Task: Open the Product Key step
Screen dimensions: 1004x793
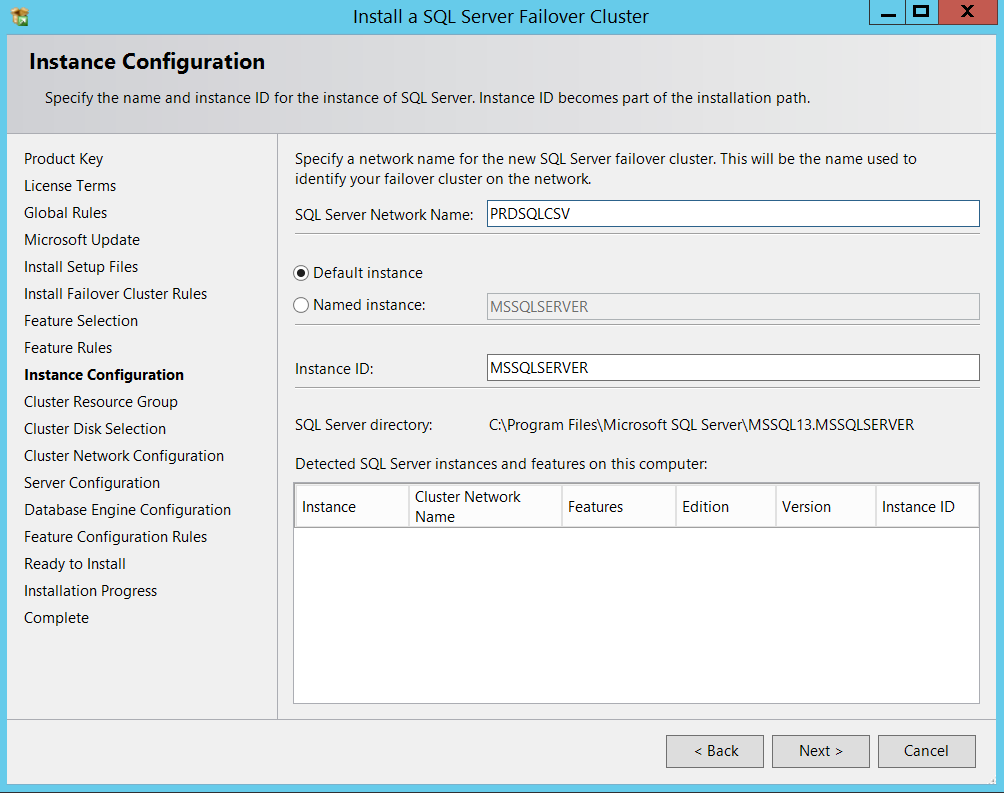Action: tap(63, 159)
